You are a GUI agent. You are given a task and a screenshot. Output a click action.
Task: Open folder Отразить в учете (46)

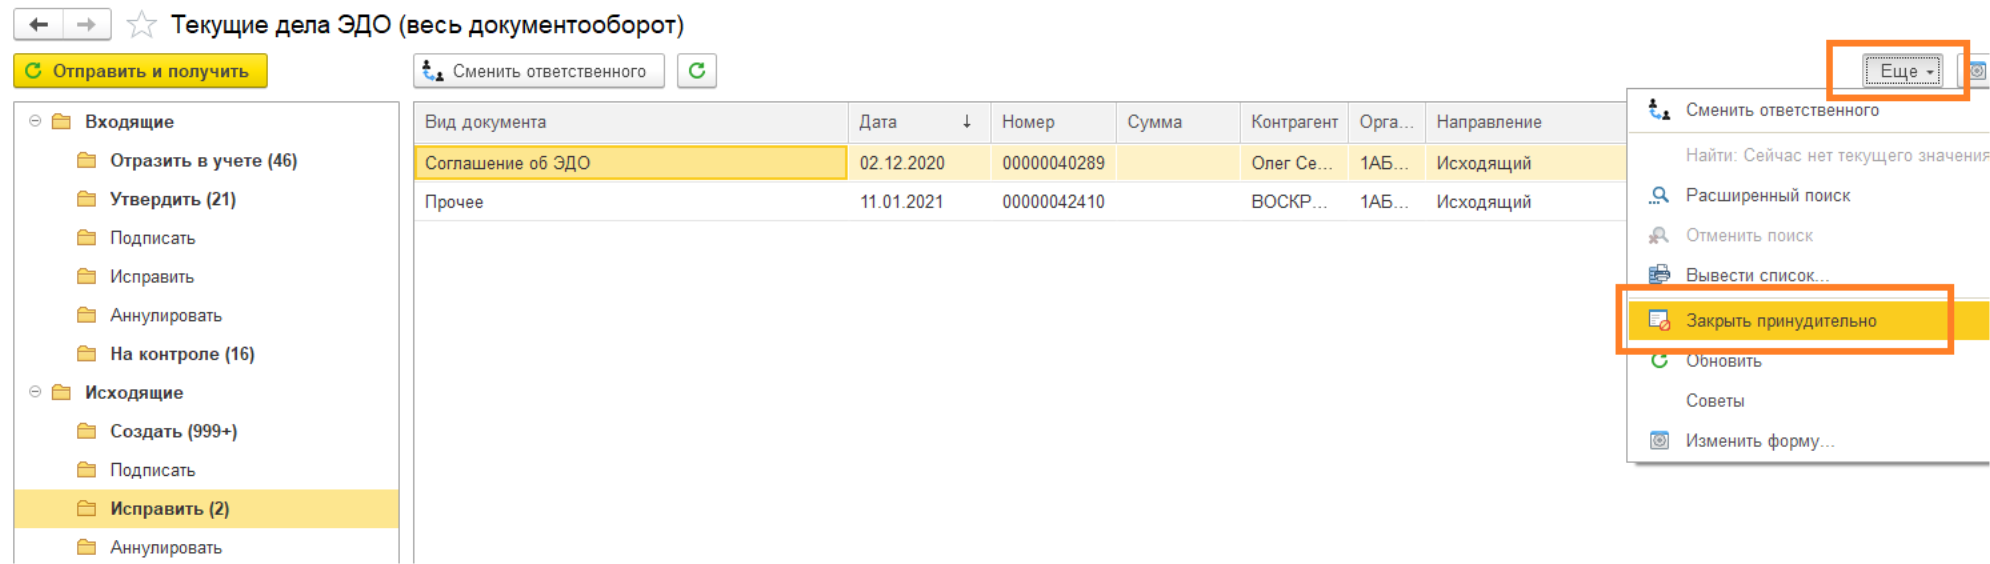tap(202, 161)
